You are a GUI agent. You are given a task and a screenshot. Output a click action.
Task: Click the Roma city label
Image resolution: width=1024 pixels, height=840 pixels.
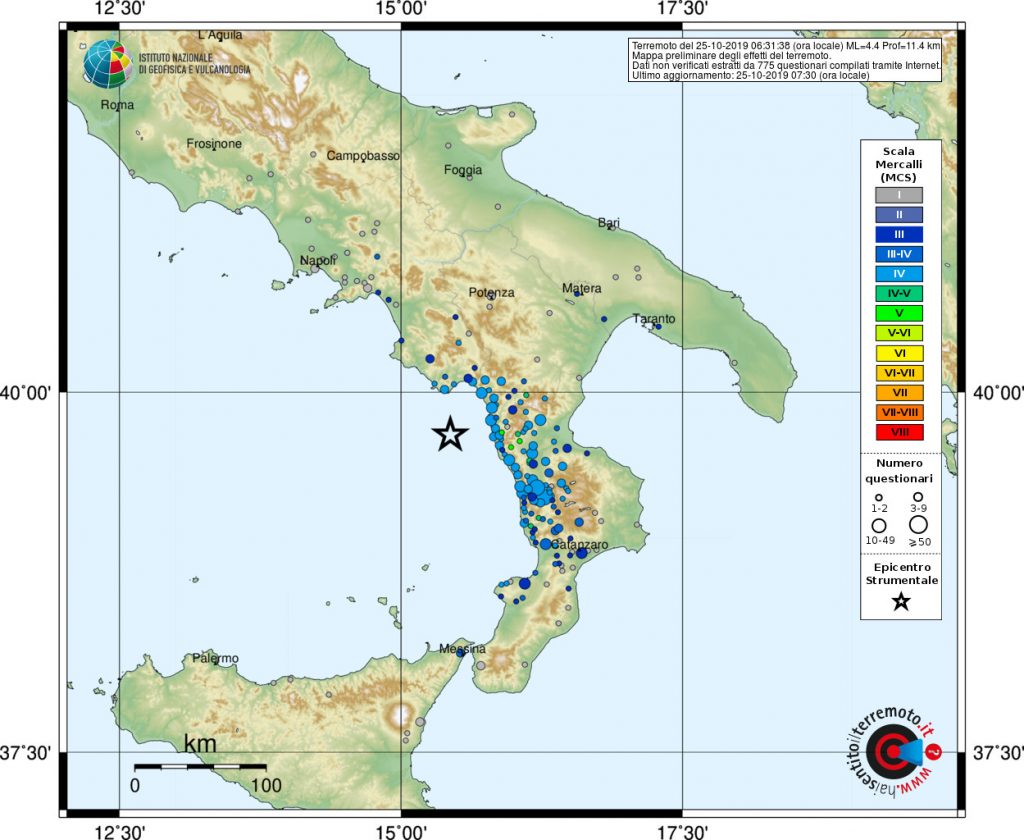pos(117,105)
